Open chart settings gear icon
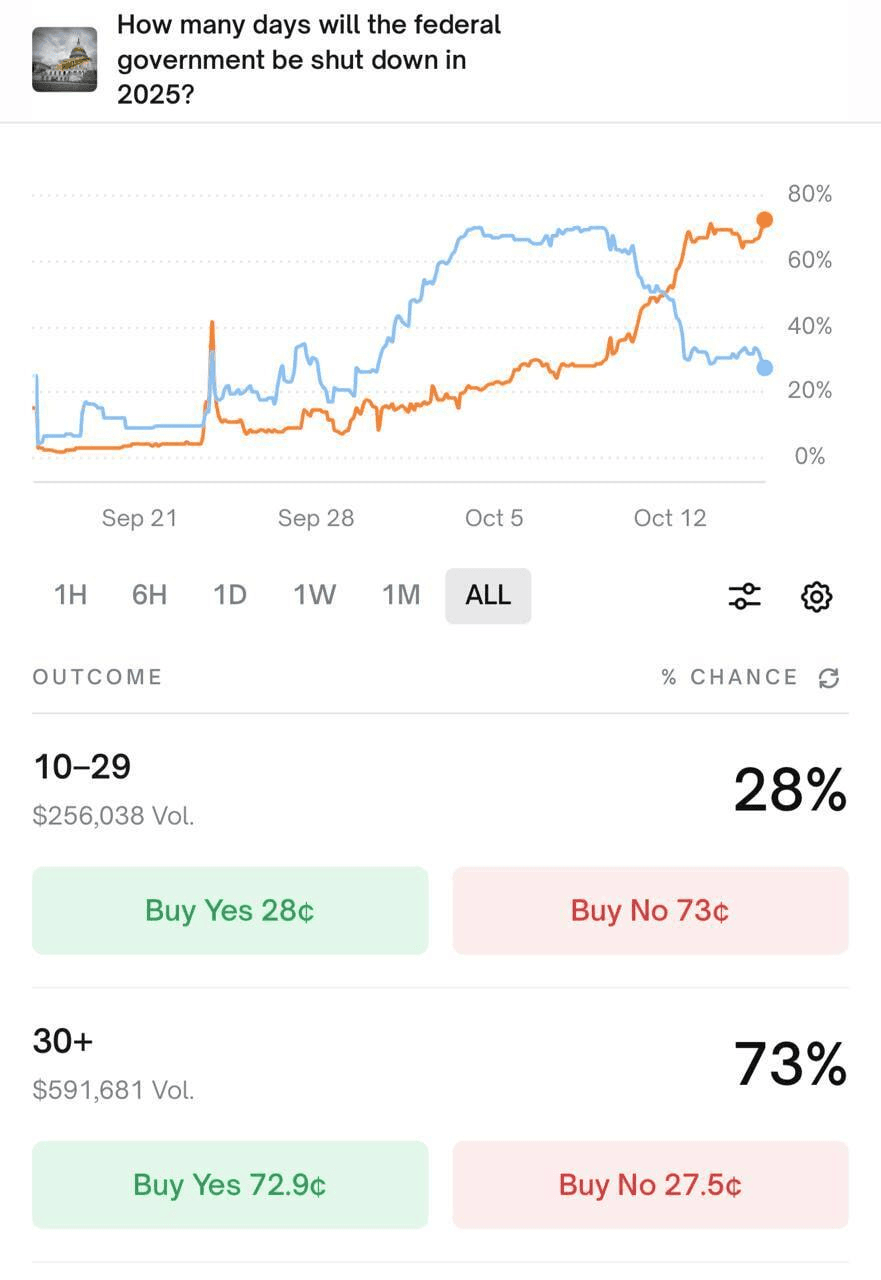This screenshot has height=1280, width=881. pyautogui.click(x=817, y=597)
